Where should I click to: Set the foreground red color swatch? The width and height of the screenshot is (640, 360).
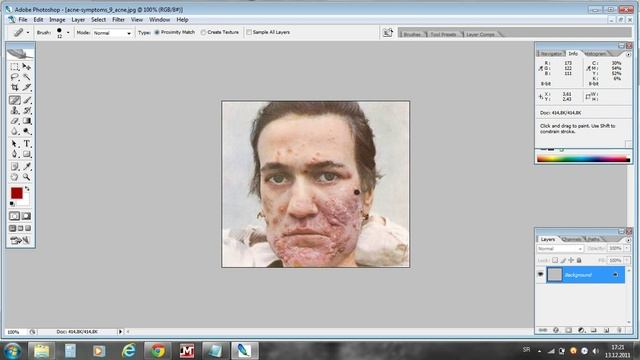(x=17, y=193)
